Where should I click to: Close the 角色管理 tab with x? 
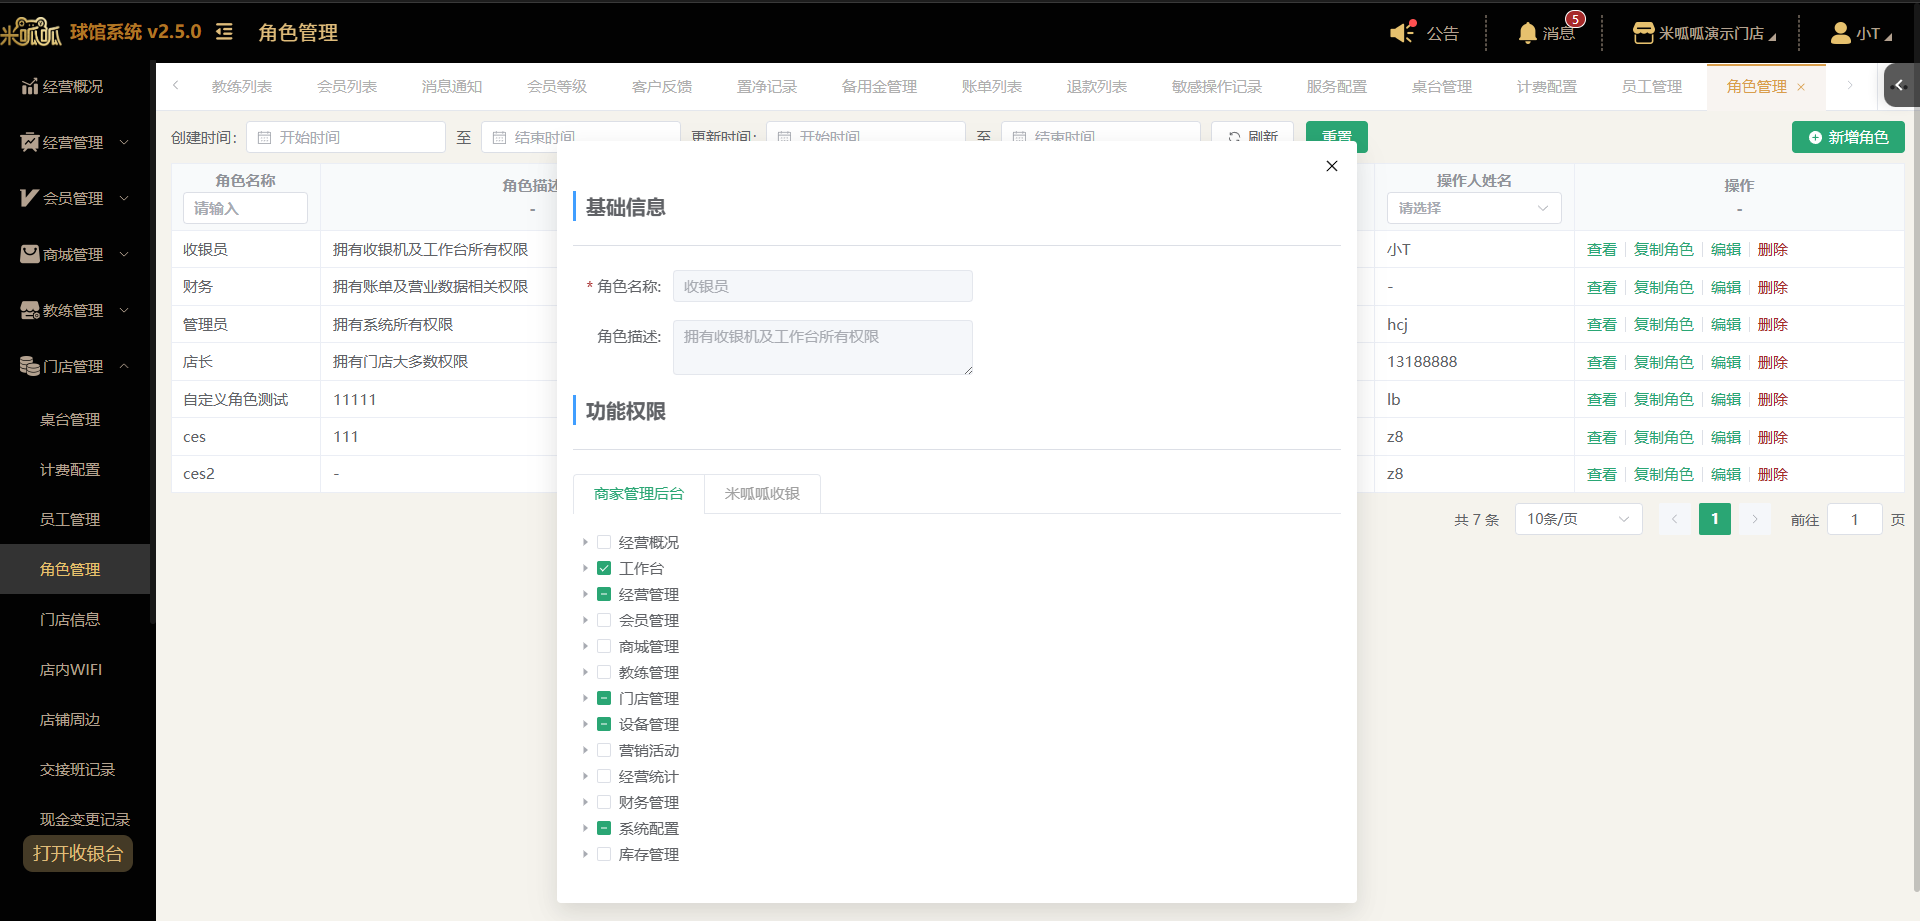tap(1801, 88)
